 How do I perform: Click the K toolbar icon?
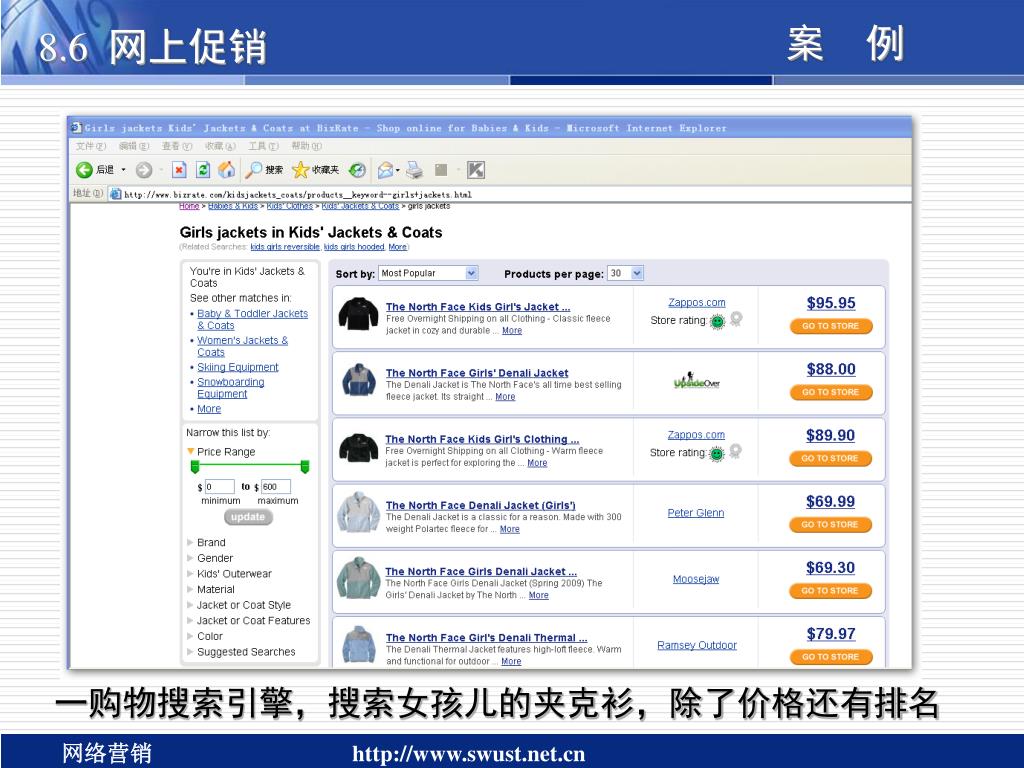[x=475, y=170]
